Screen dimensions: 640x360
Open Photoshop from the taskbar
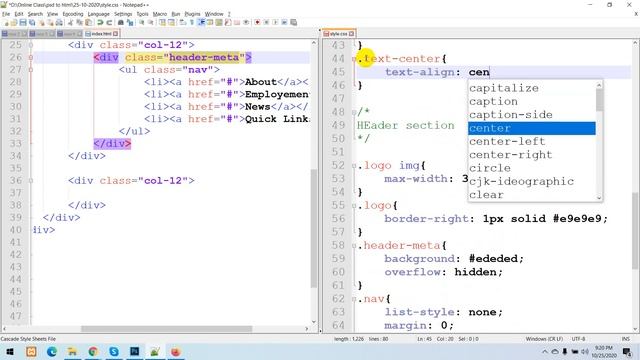(x=134, y=351)
